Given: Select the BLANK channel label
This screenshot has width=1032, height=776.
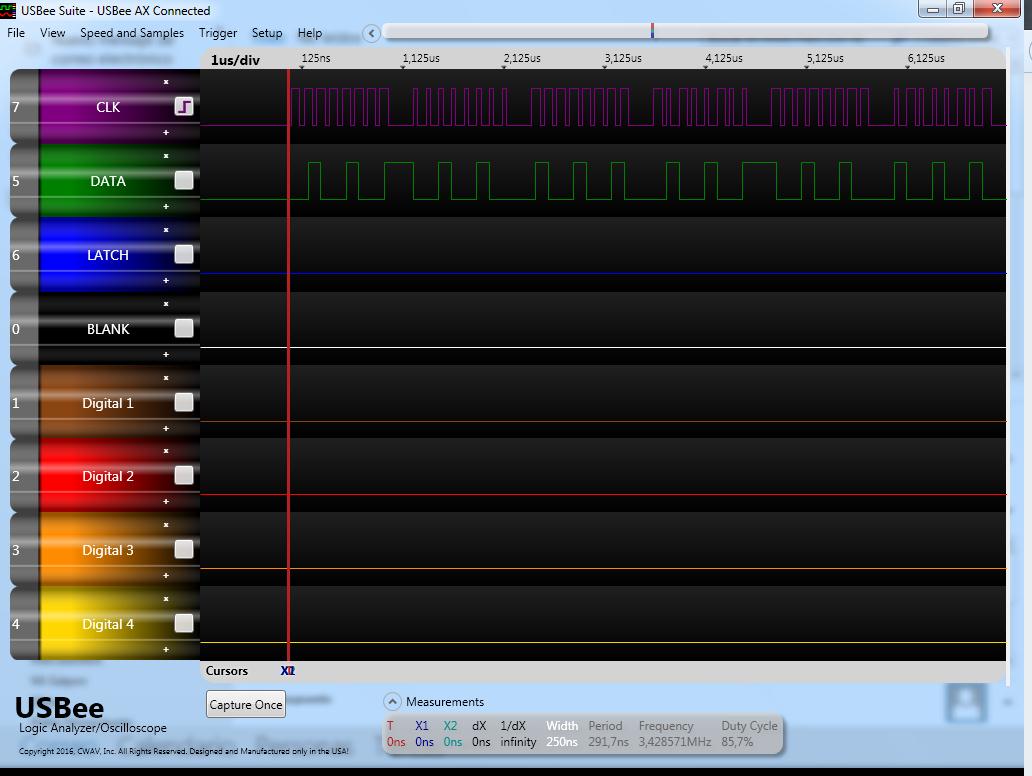Looking at the screenshot, I should pos(108,329).
